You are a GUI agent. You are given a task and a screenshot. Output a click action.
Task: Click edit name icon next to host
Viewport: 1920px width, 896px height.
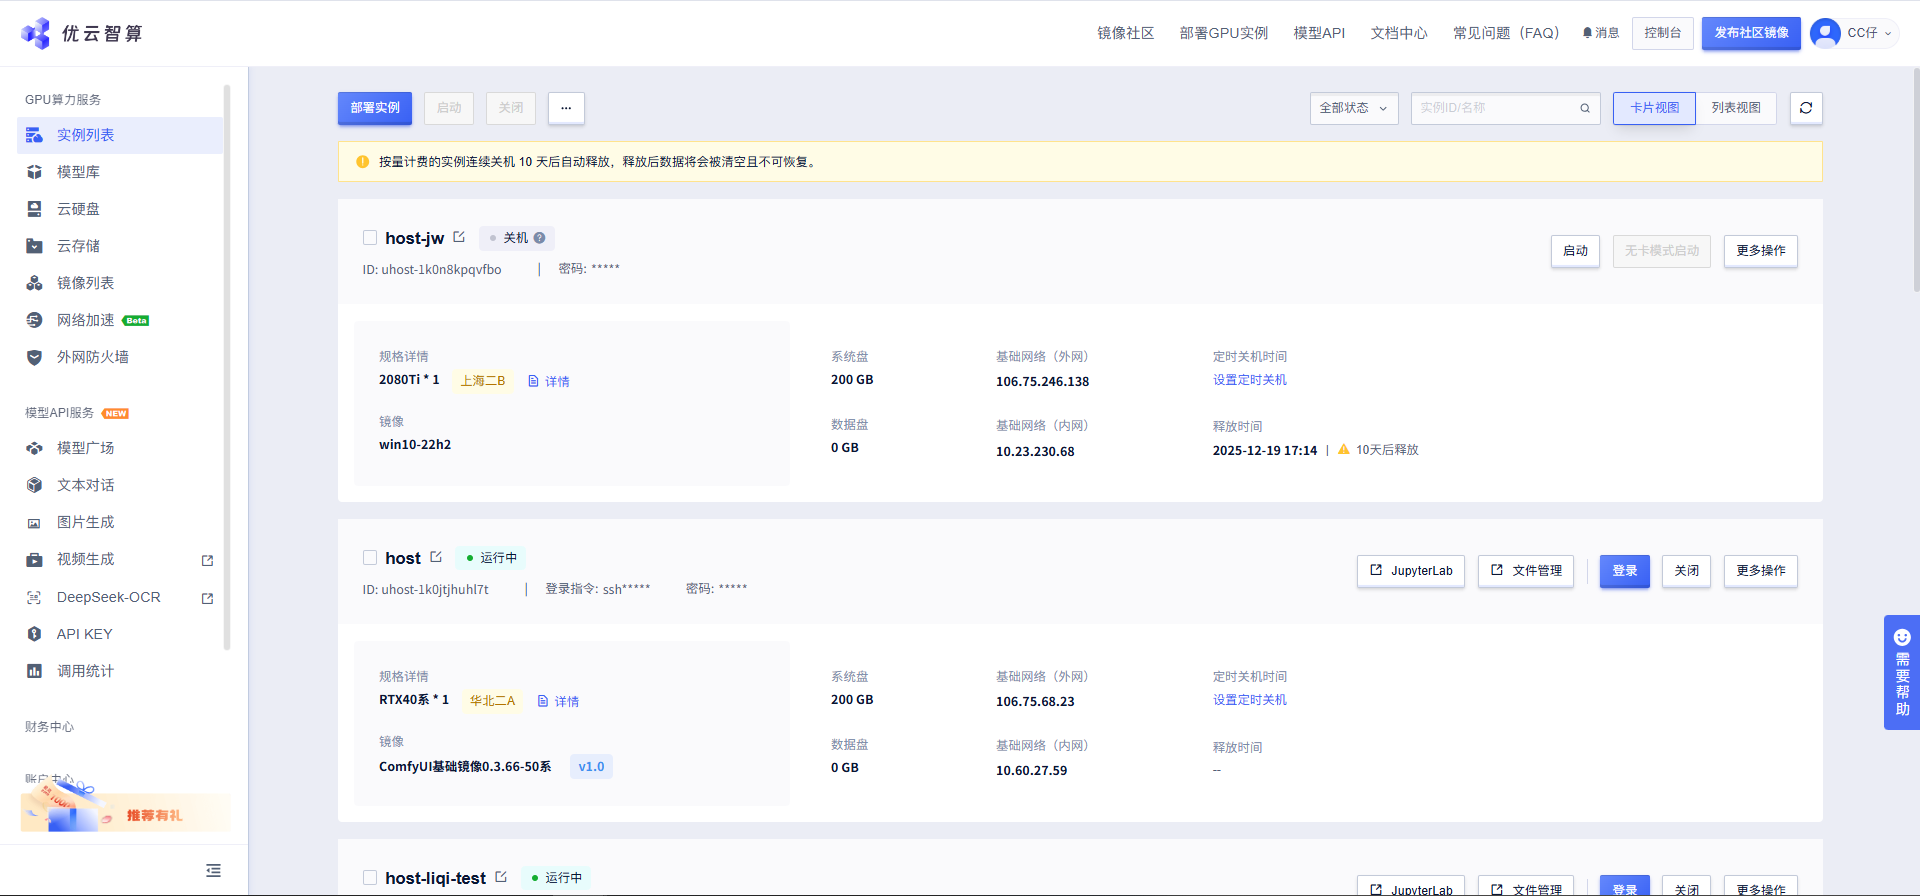[436, 557]
